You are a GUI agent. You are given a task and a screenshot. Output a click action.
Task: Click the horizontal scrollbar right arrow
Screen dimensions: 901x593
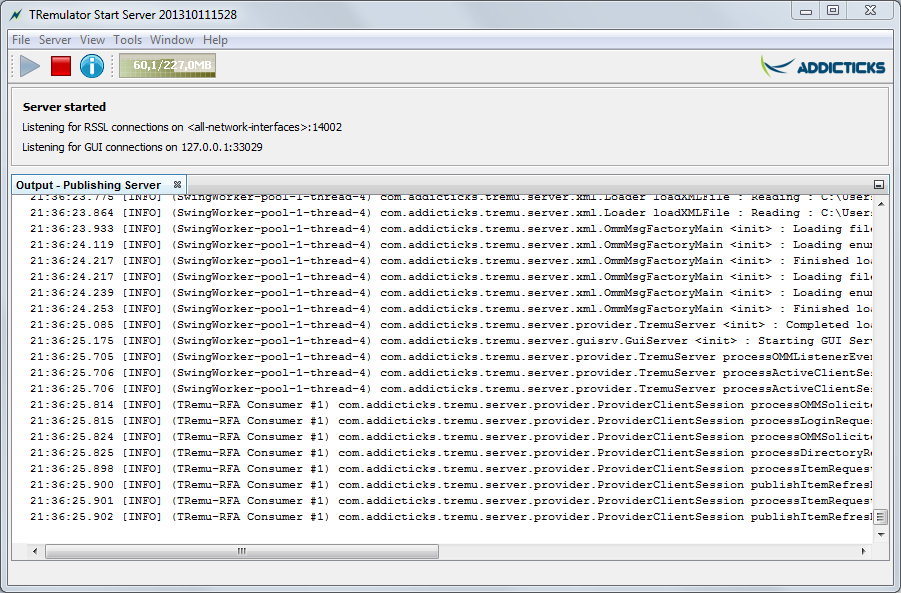tap(863, 552)
